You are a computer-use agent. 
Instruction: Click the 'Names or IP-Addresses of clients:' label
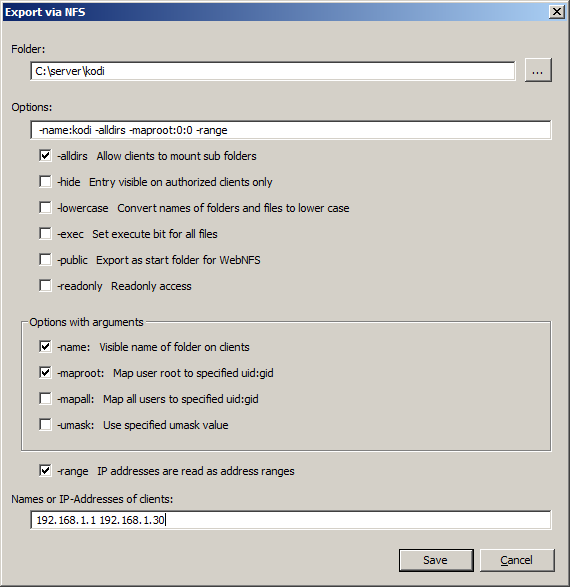[x=92, y=499]
